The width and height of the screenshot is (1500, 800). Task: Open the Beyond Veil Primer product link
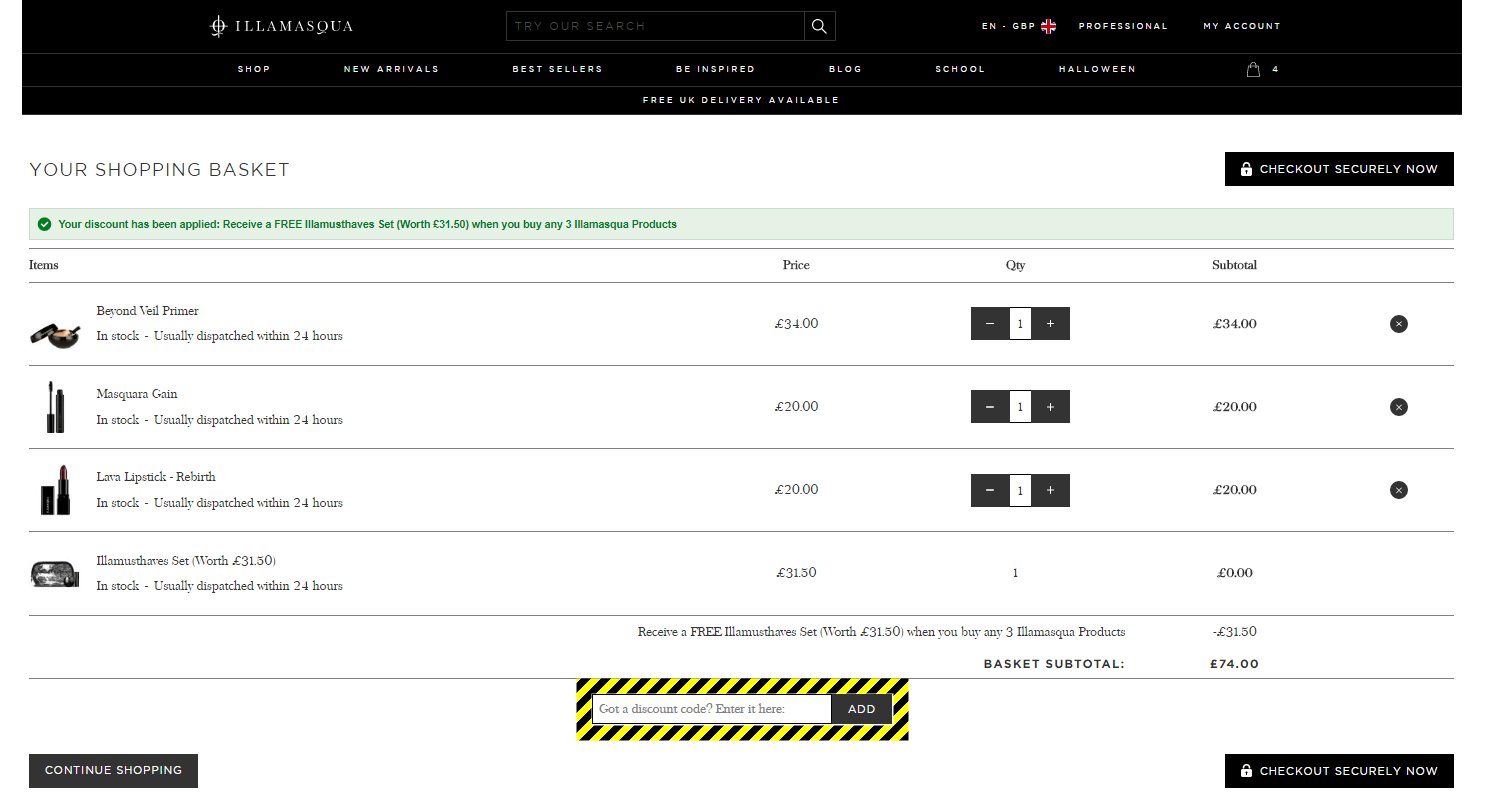(147, 311)
